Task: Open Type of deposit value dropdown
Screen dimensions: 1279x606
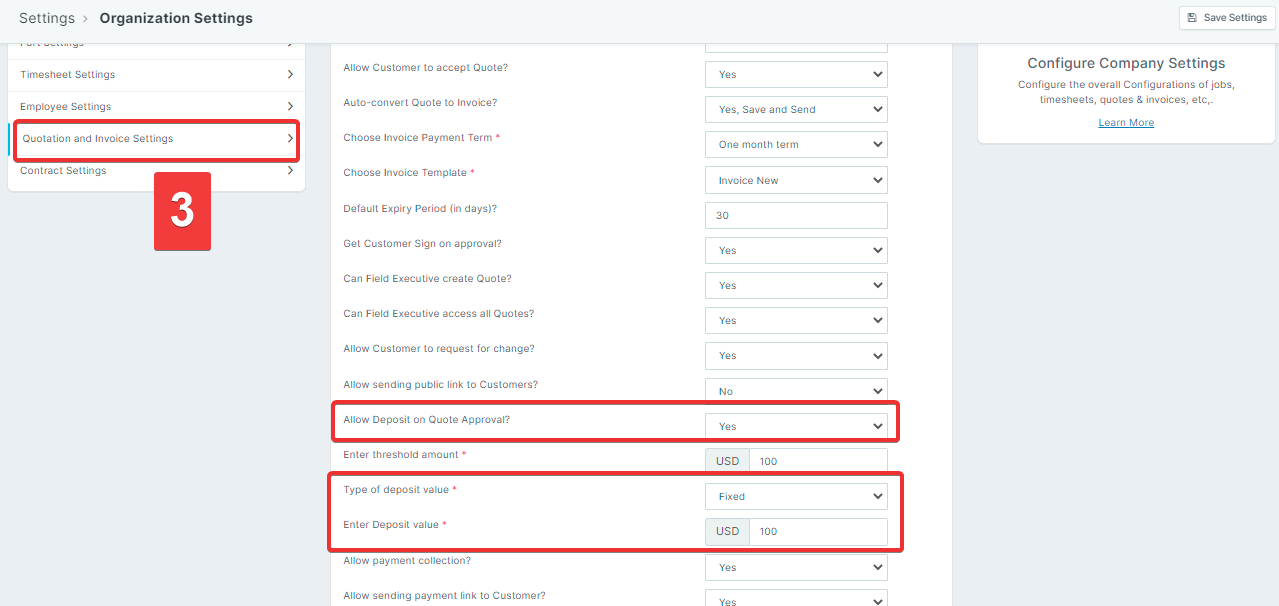Action: (796, 496)
